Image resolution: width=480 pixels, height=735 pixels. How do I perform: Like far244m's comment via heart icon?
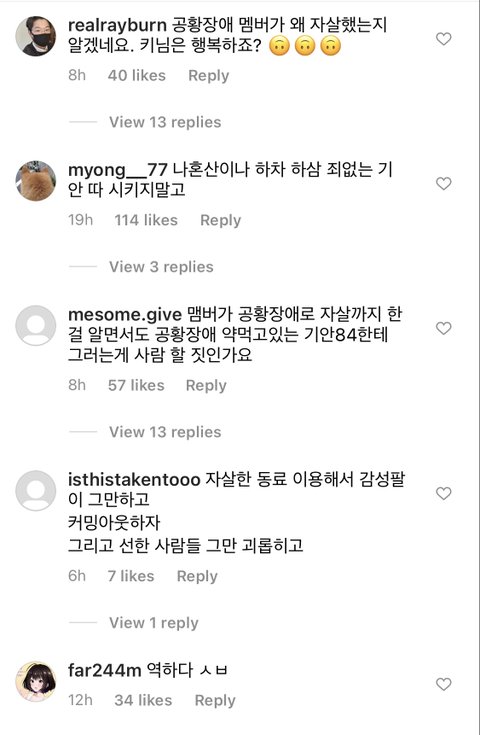tap(443, 684)
